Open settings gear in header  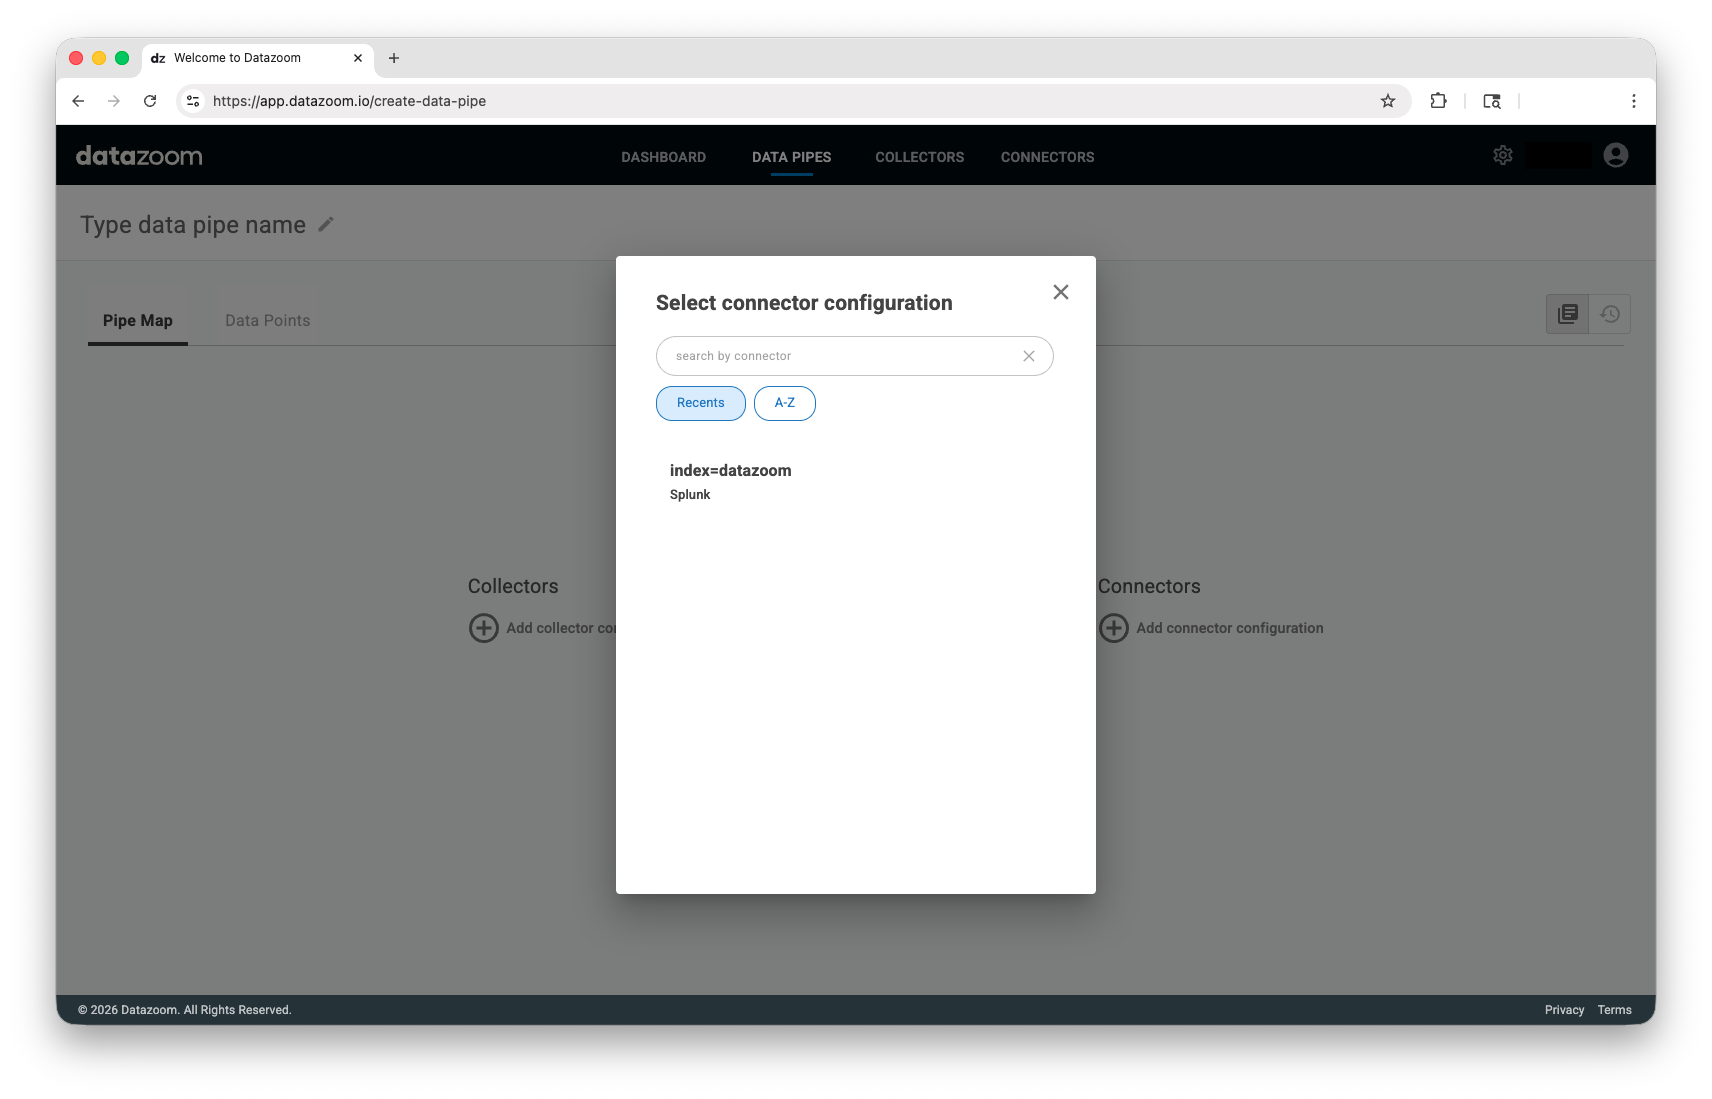coord(1502,155)
